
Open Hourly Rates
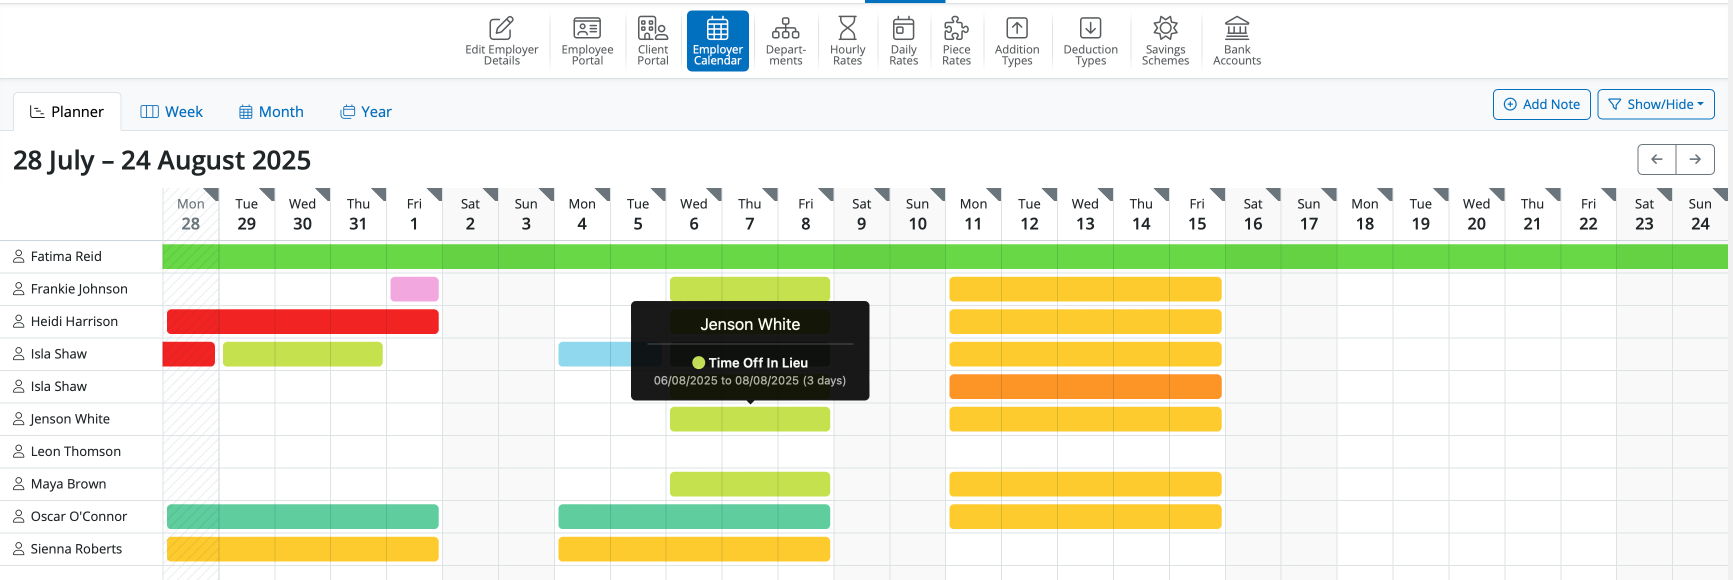coord(847,41)
